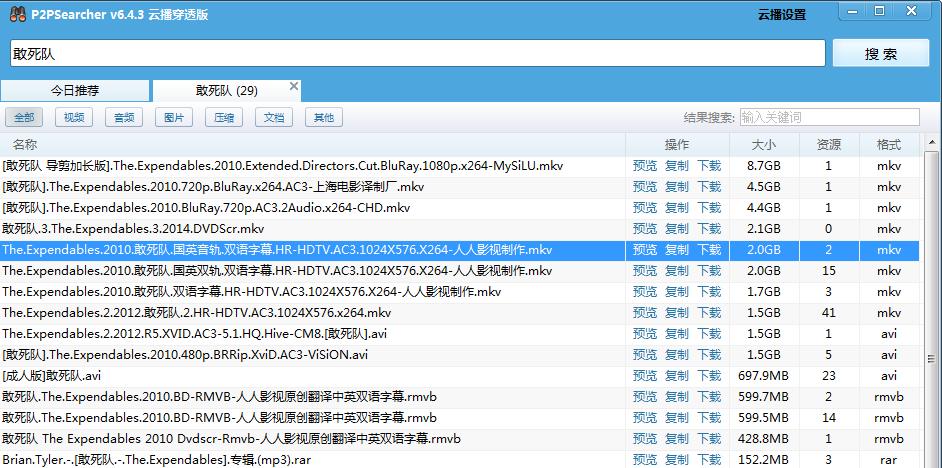Close the P2PSearcher window

pyautogui.click(x=911, y=11)
